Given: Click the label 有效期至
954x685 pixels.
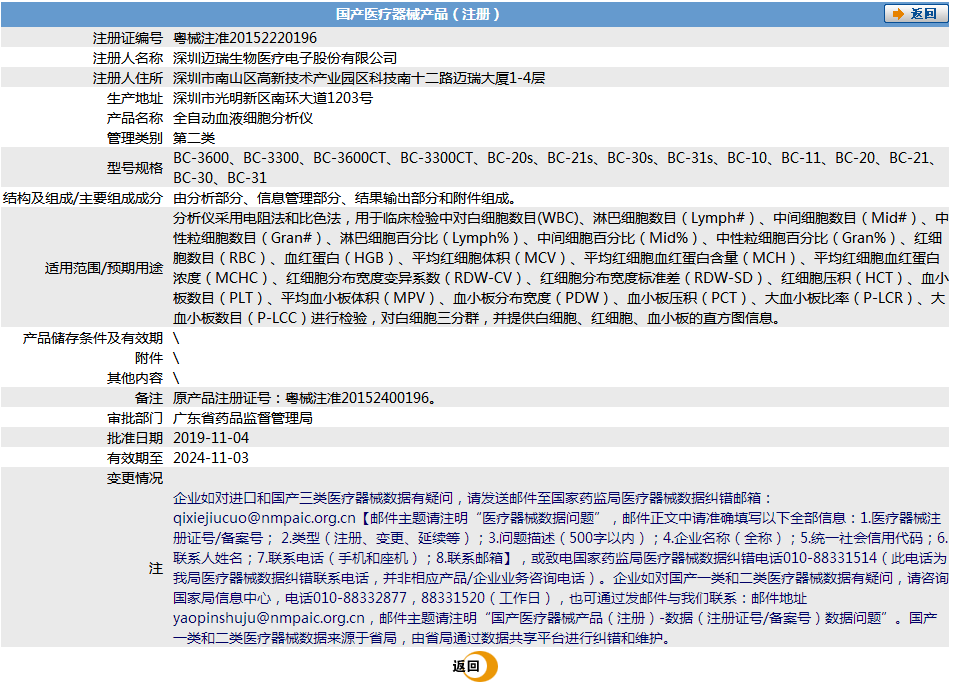Looking at the screenshot, I should point(135,458).
